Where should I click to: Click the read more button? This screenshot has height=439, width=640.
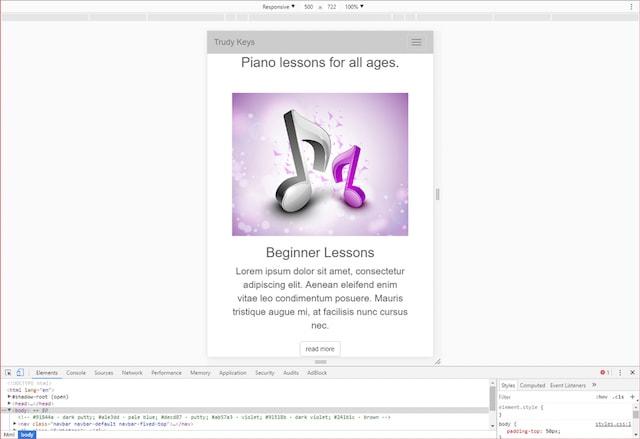click(320, 349)
